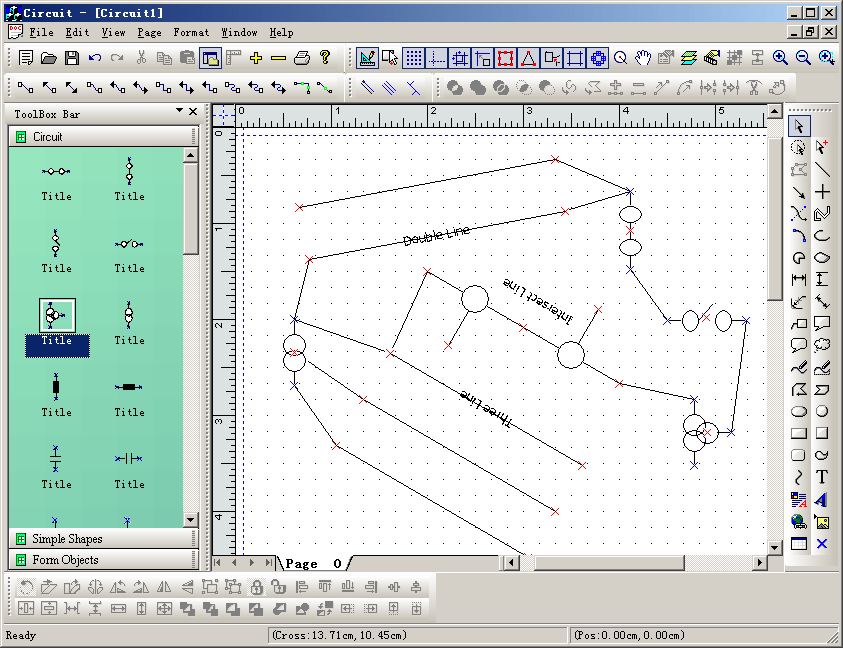Viewport: 843px width, 648px height.
Task: Click the yellow plus icon
Action: tap(256, 58)
